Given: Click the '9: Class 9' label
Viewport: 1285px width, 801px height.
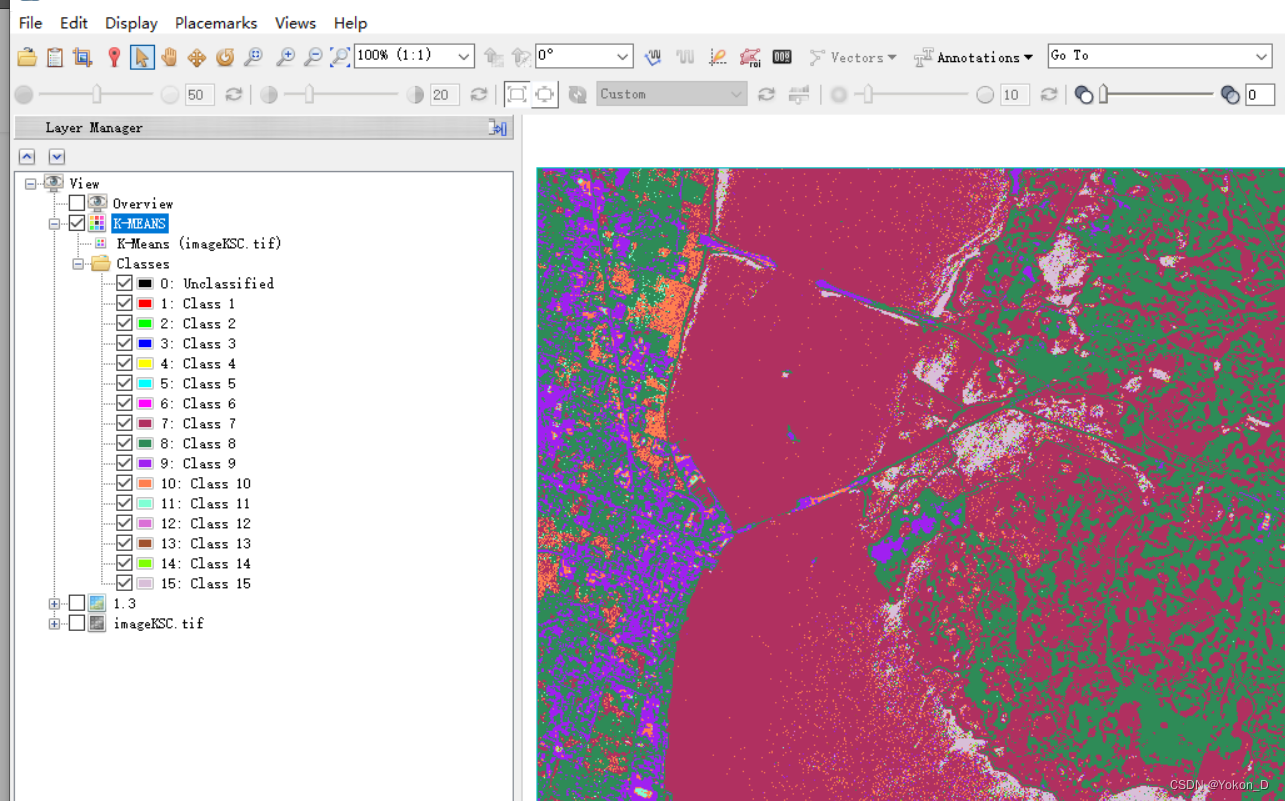Looking at the screenshot, I should pos(198,463).
